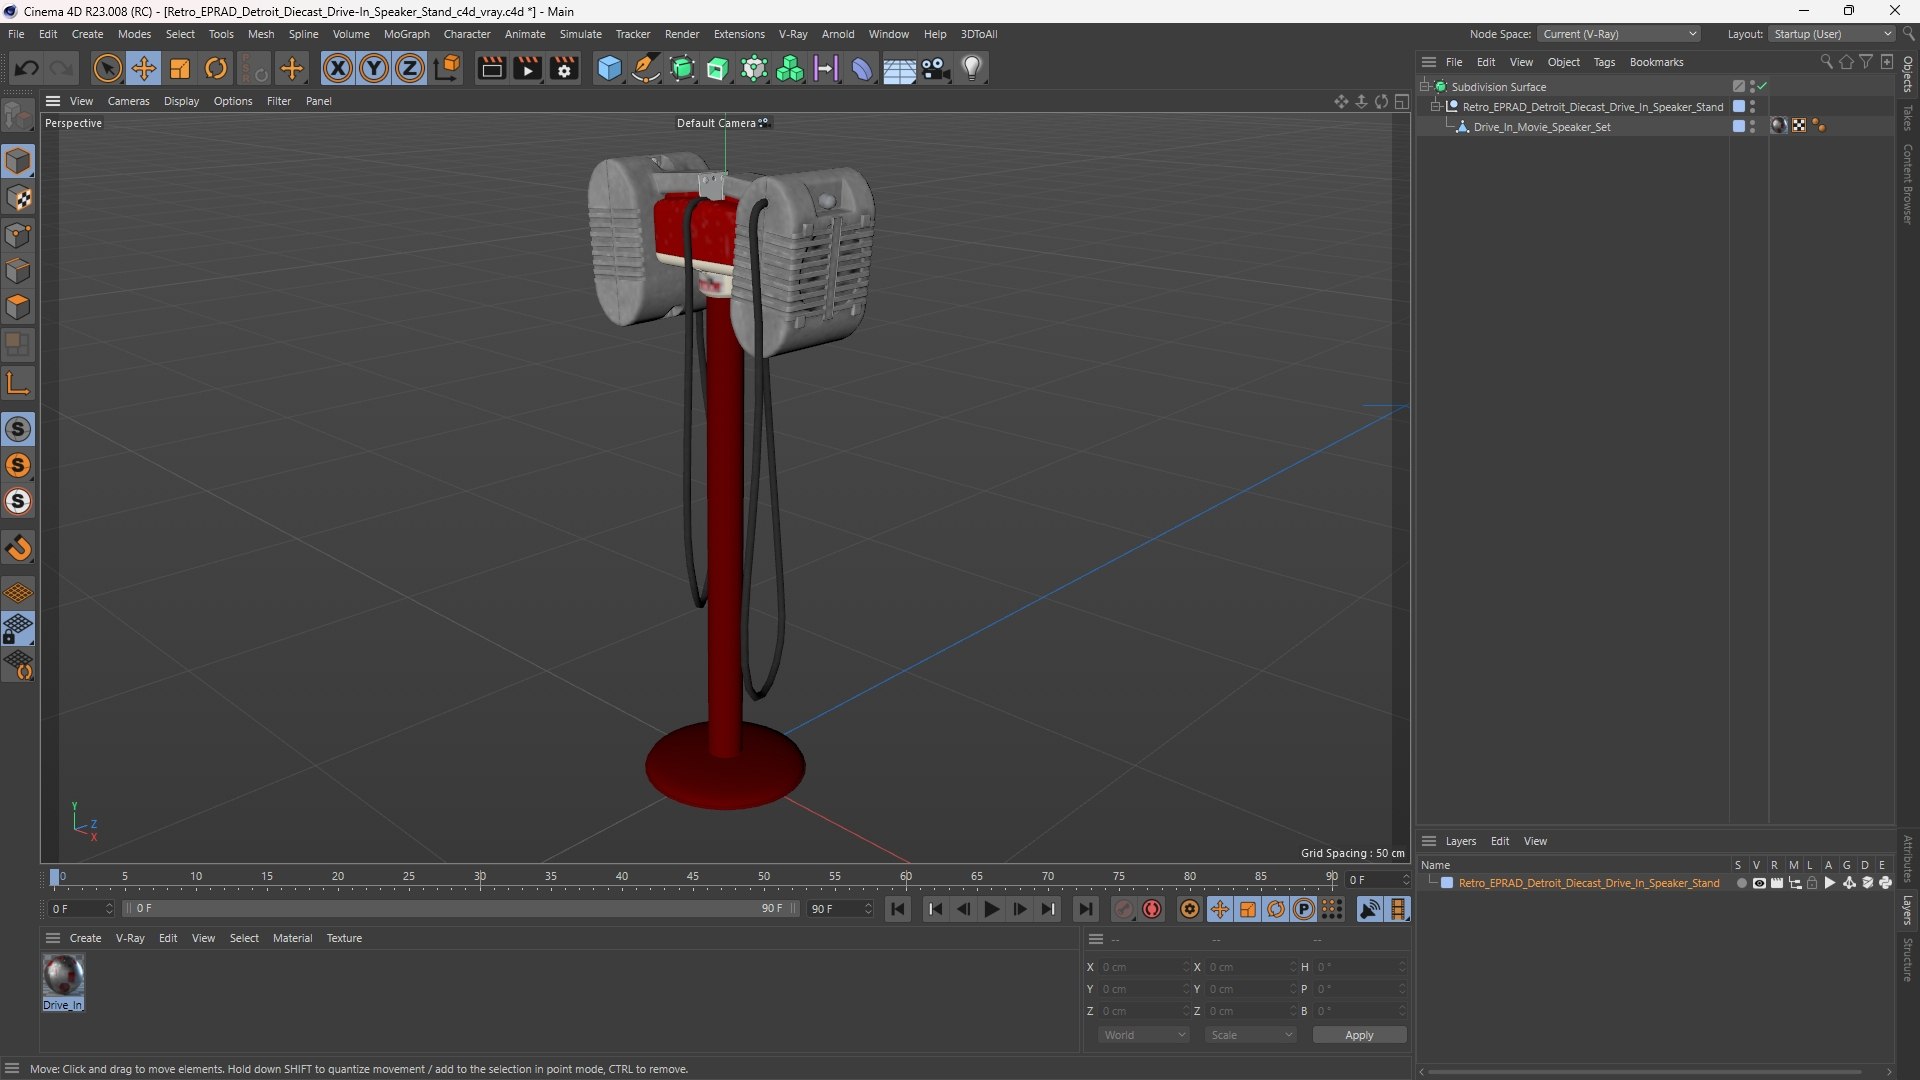This screenshot has width=1920, height=1080.
Task: Open Edit Render Settings gear icon
Action: 564,69
